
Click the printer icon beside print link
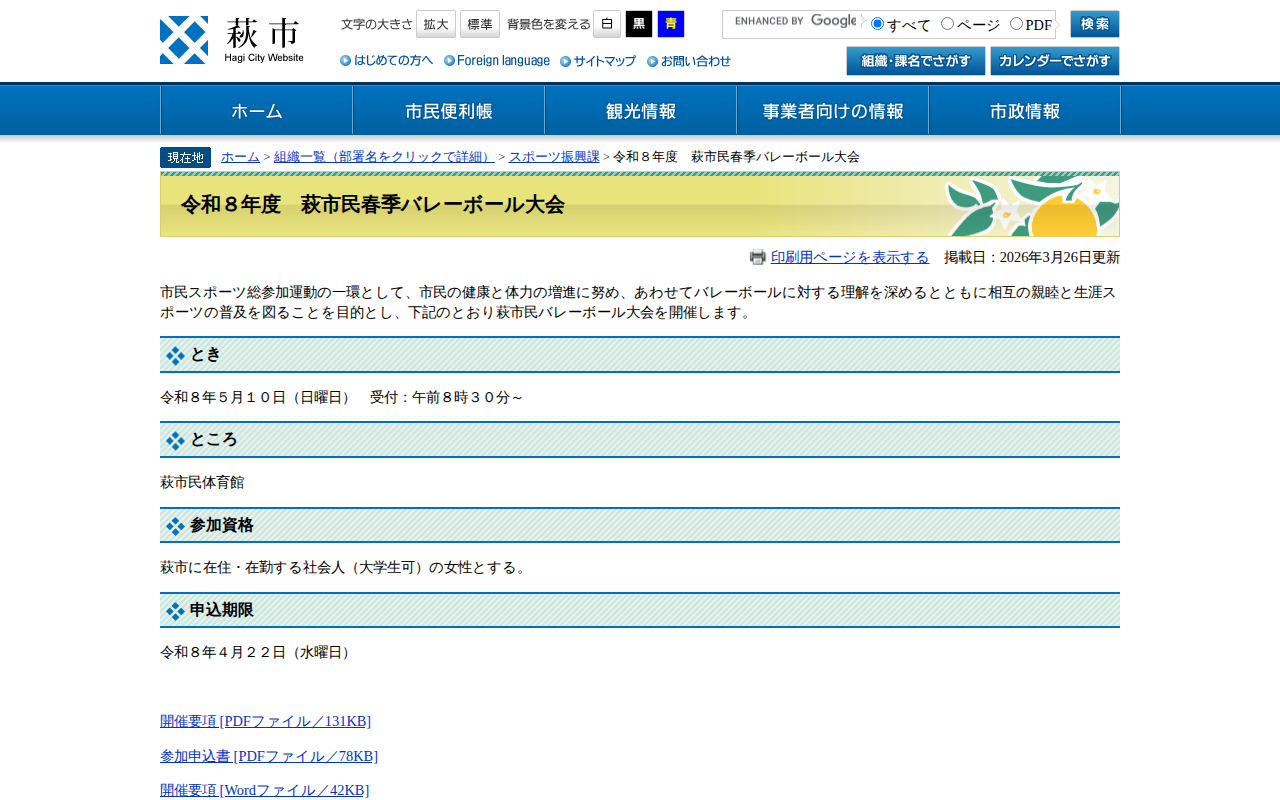pos(758,257)
